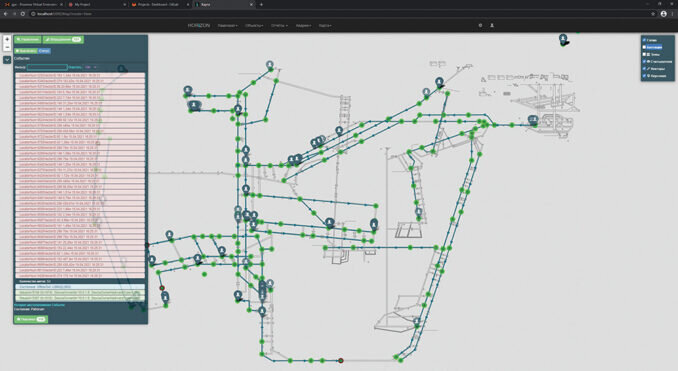Toggle the personnel layer checkbox with pin icon

coord(644,76)
